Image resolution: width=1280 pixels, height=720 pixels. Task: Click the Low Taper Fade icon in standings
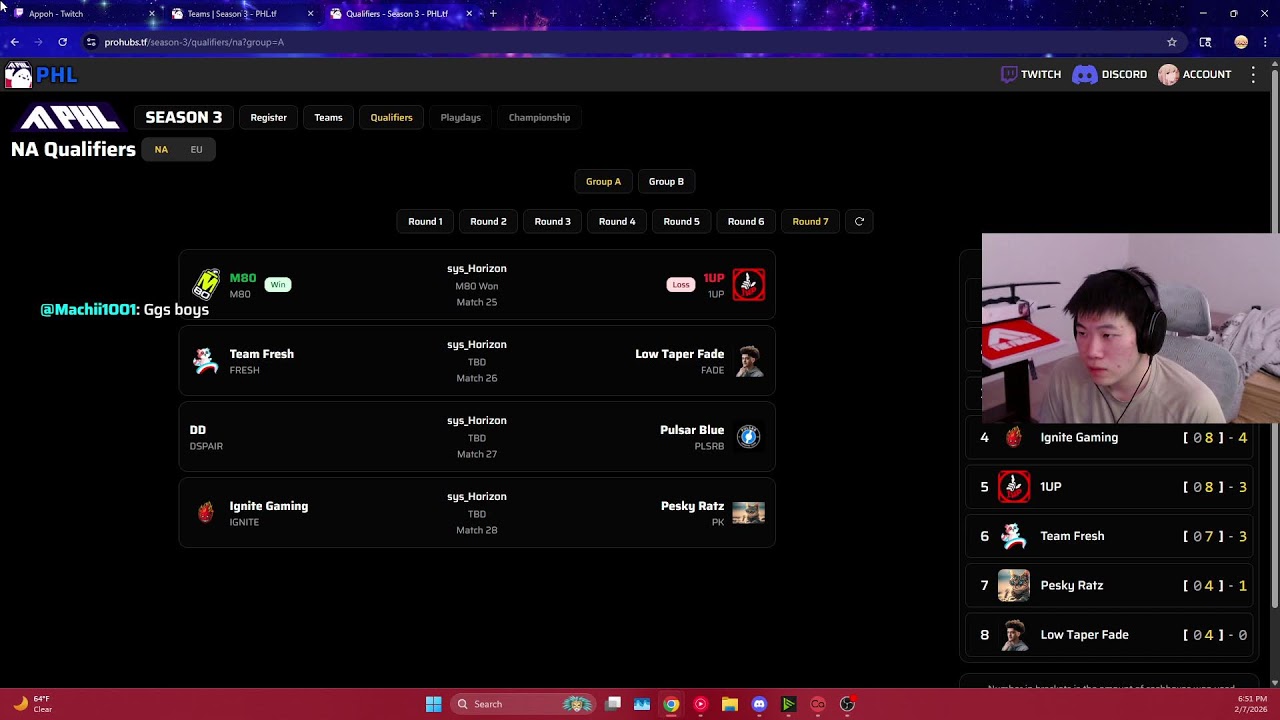[x=1014, y=635]
